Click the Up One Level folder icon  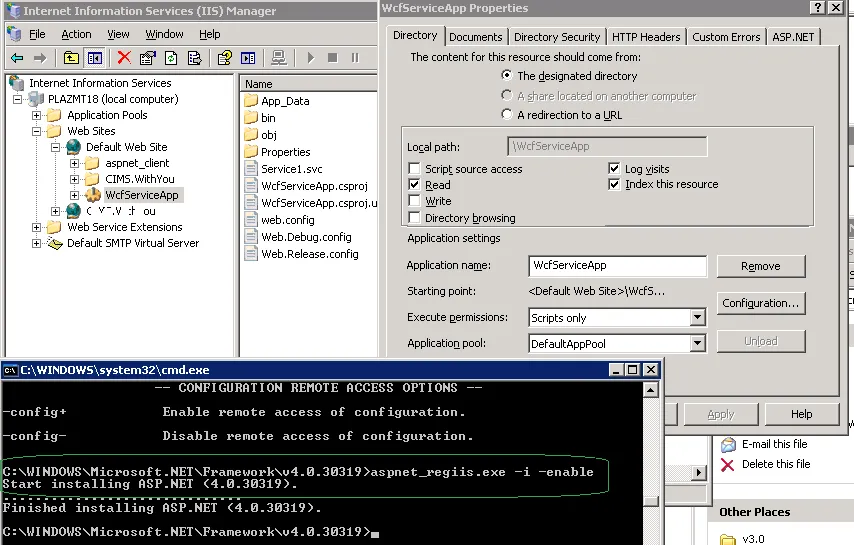[71, 58]
